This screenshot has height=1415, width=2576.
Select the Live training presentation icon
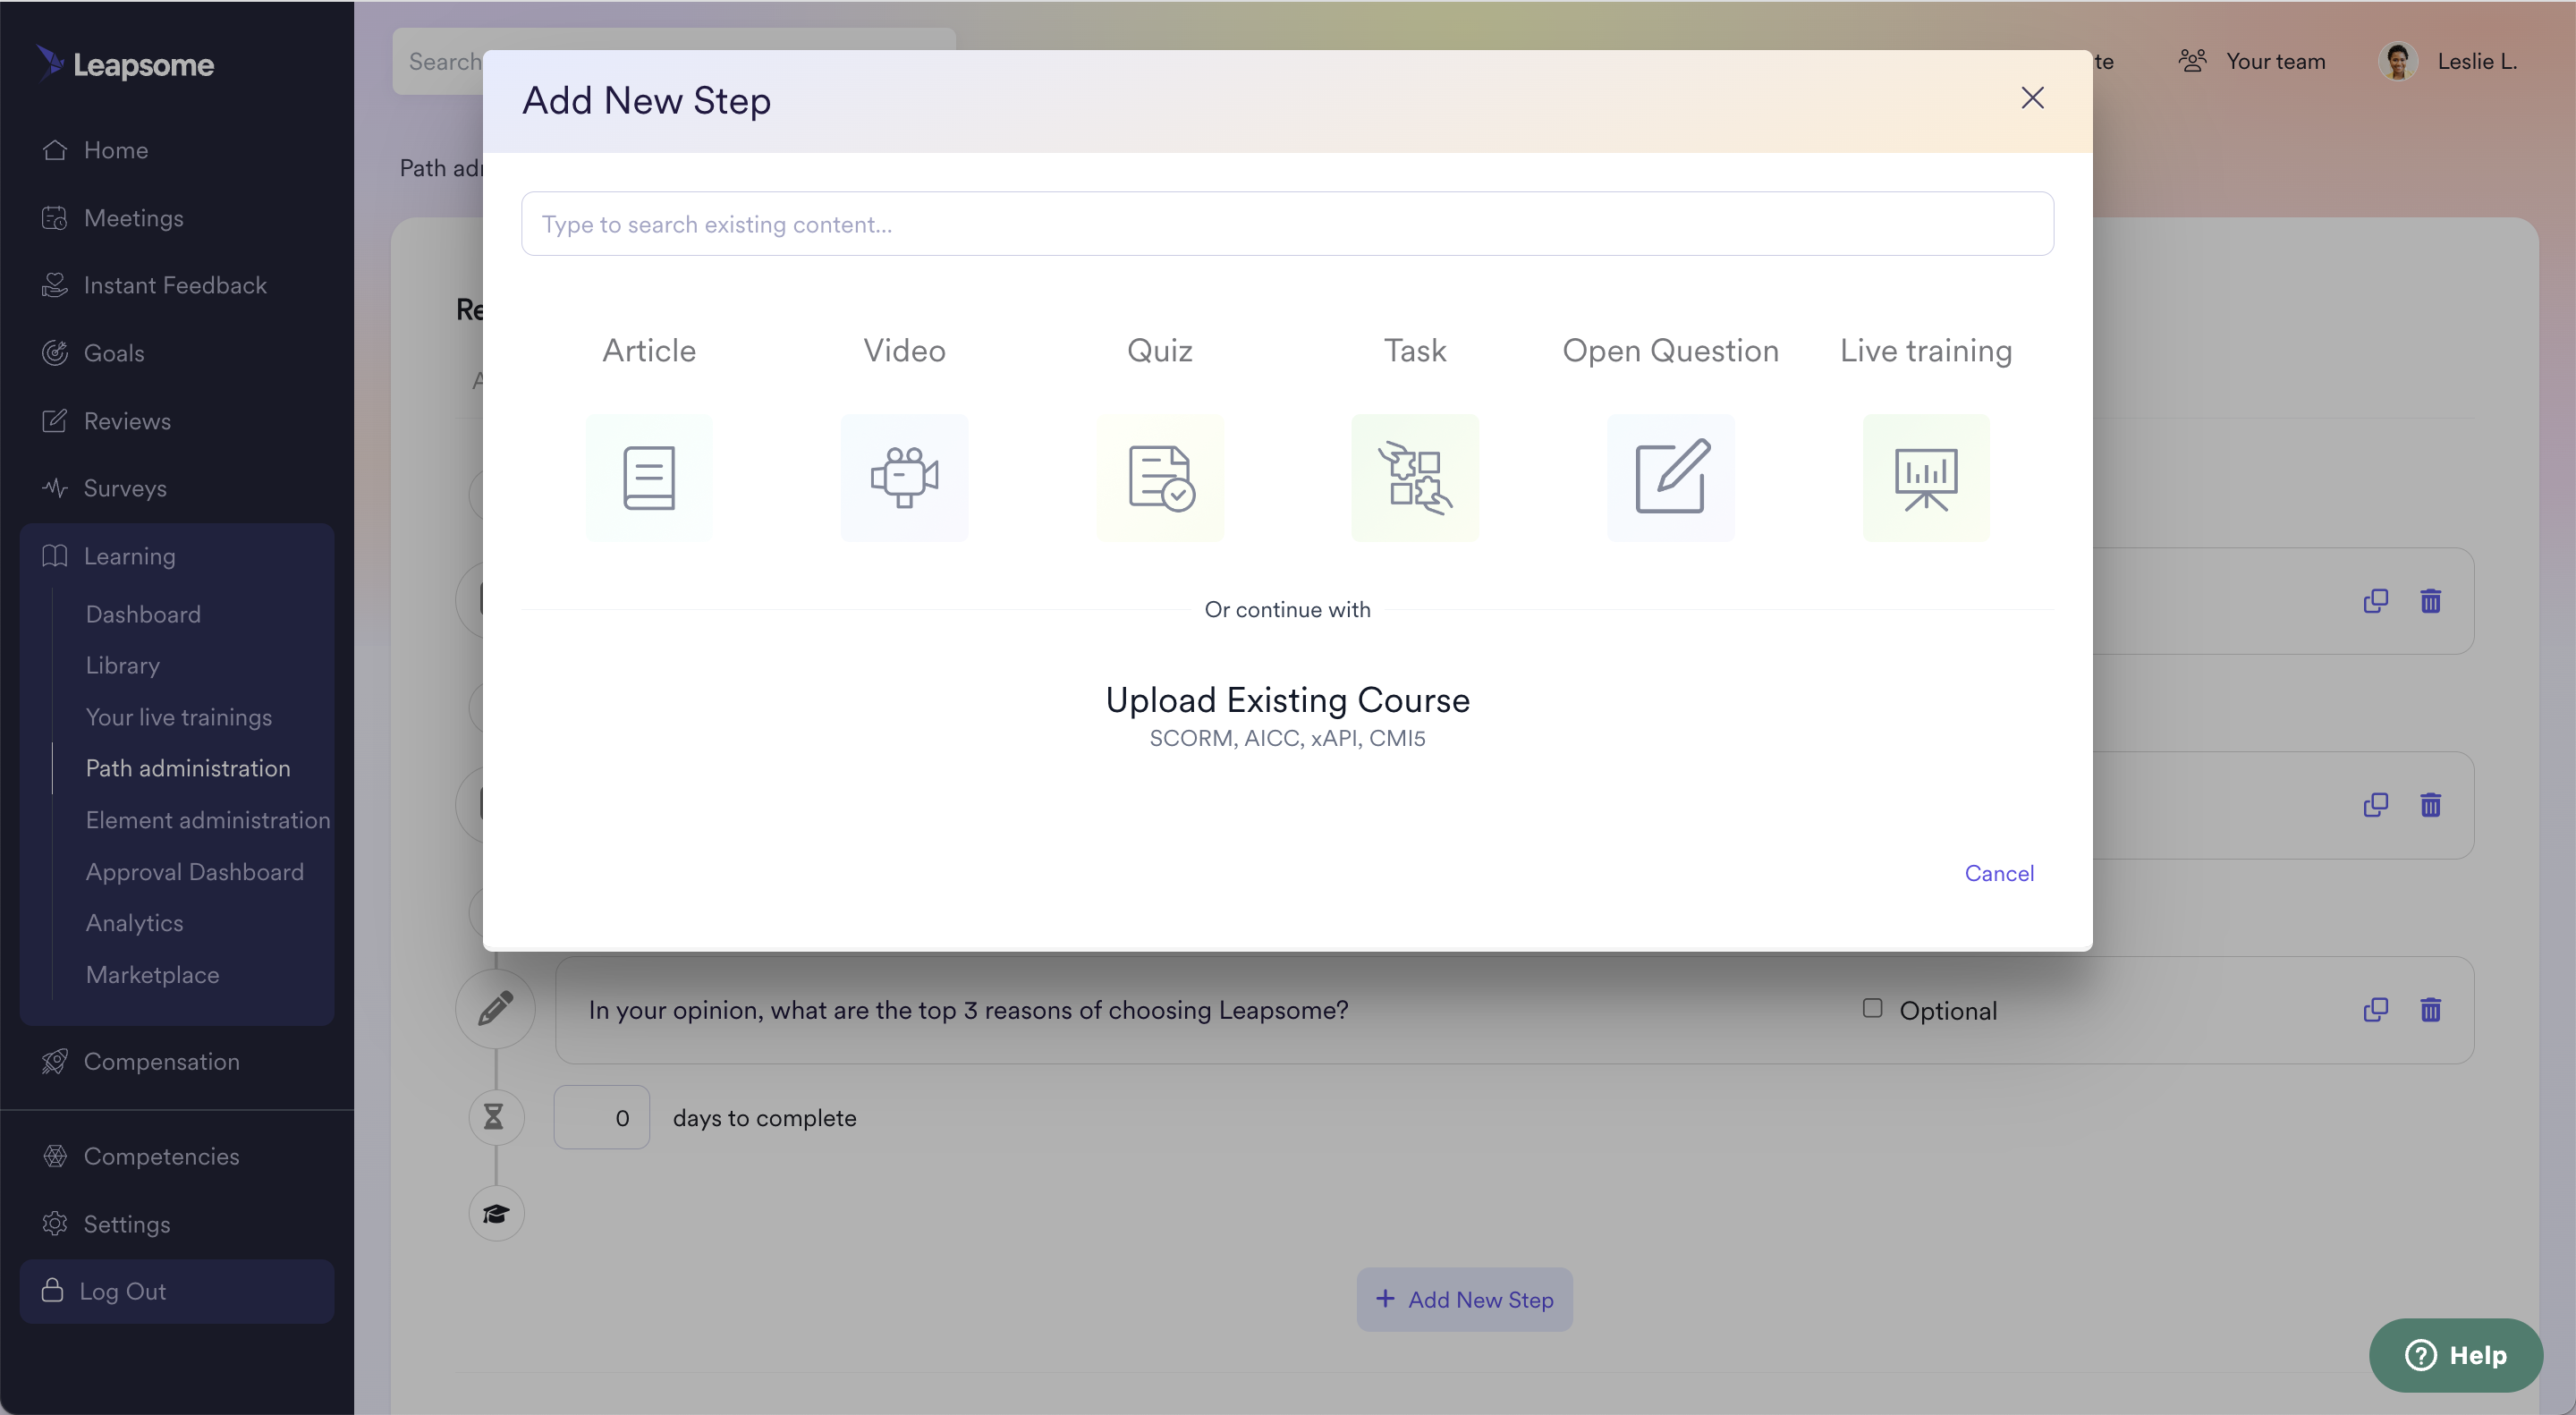(x=1926, y=477)
